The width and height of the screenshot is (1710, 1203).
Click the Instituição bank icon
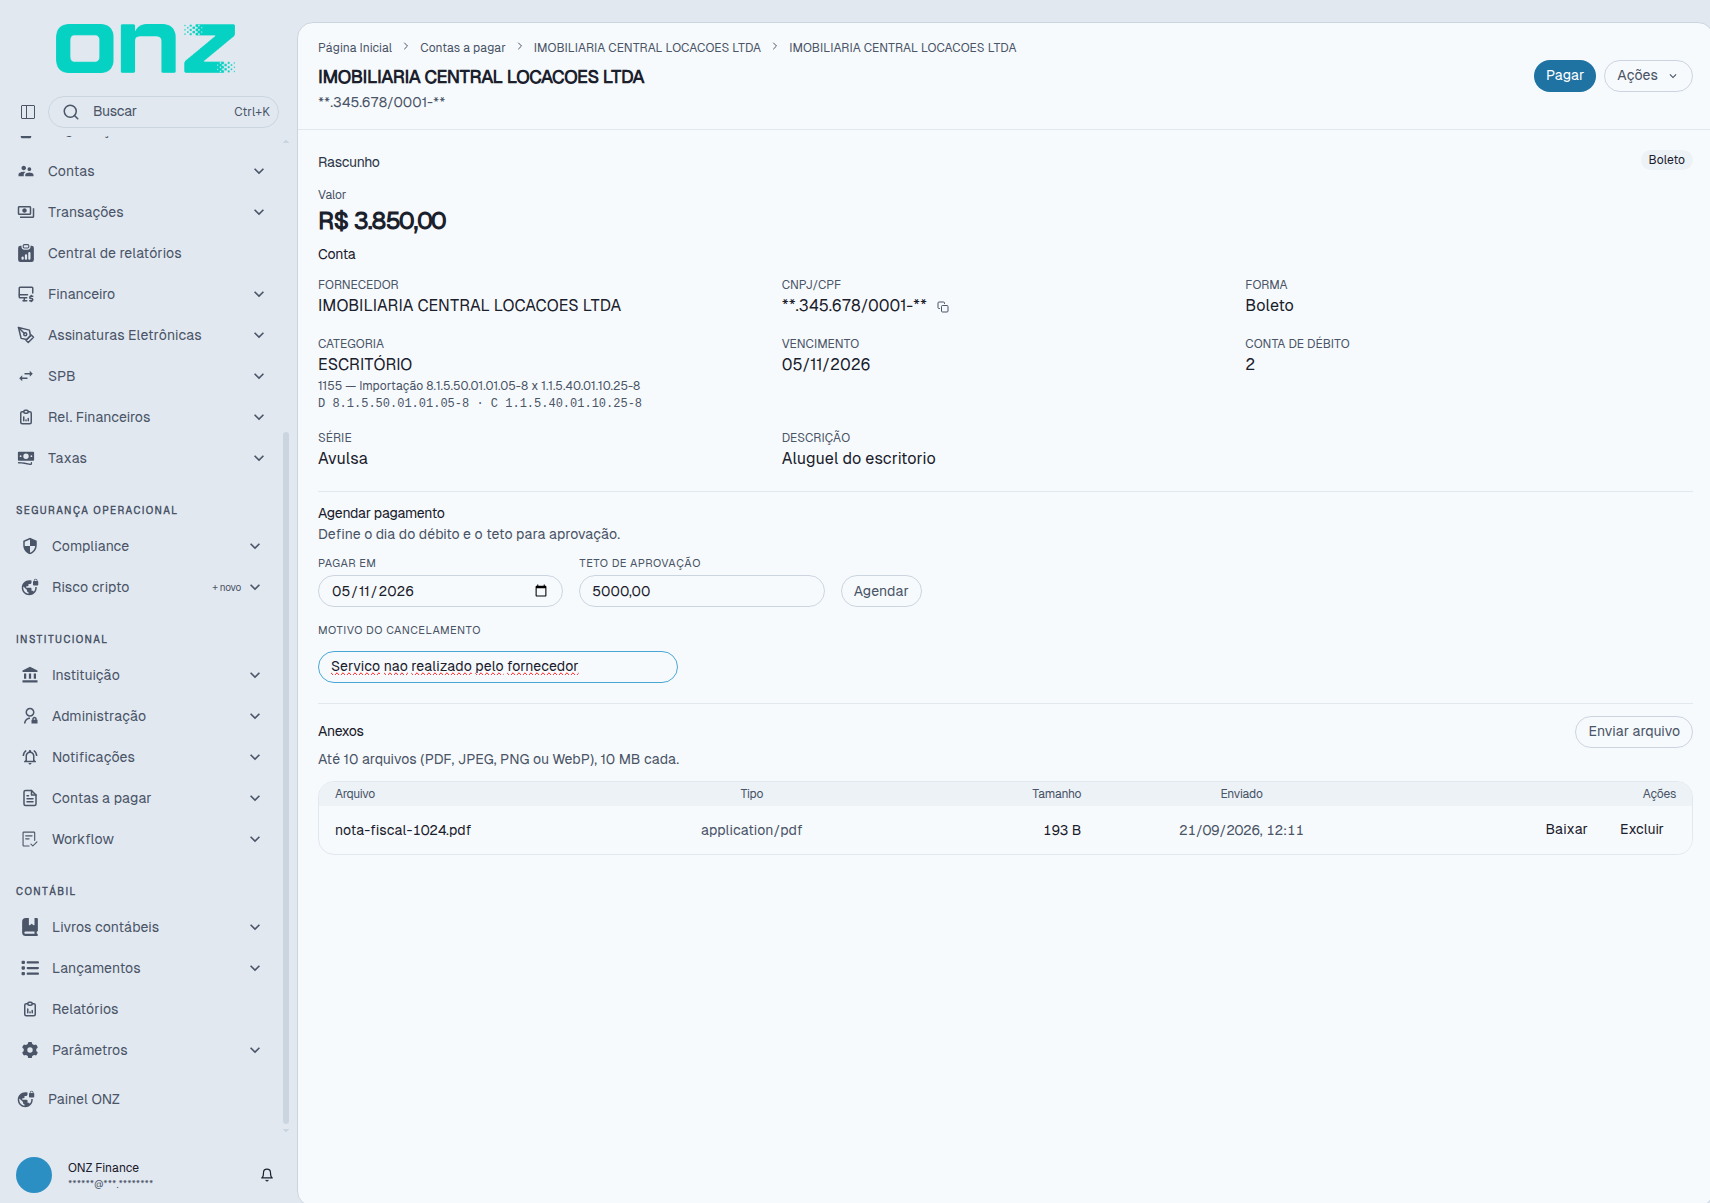[30, 675]
